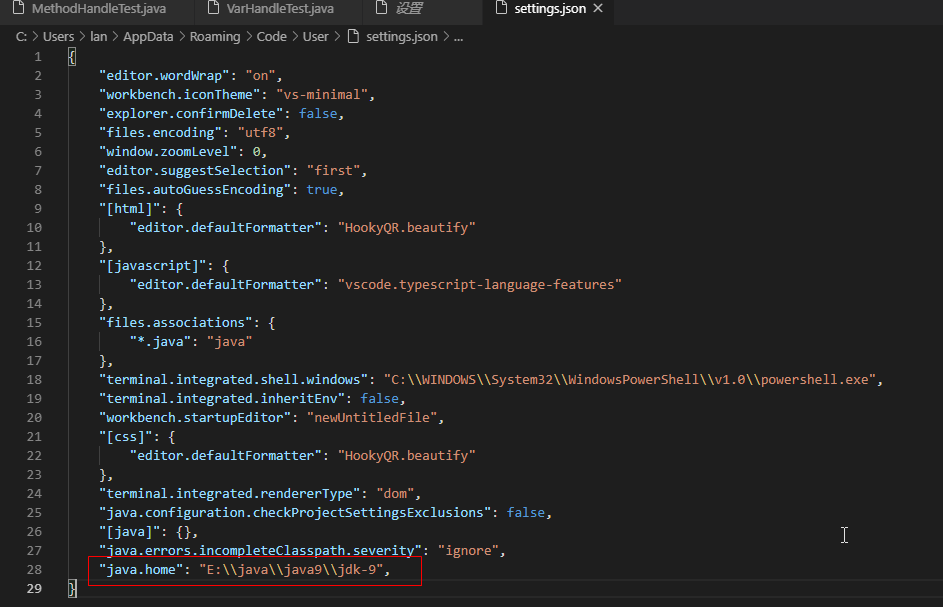Click the false value of terminal.integrated.inheritEnv

click(x=381, y=398)
